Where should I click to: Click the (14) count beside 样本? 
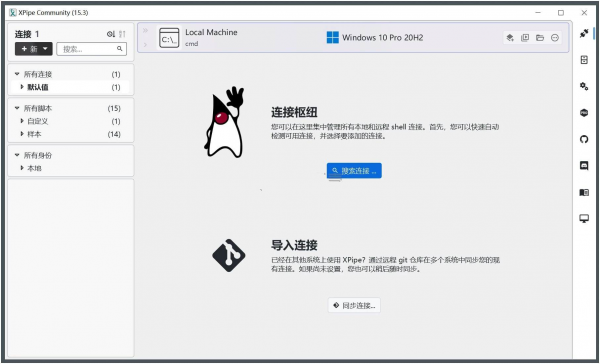click(114, 134)
